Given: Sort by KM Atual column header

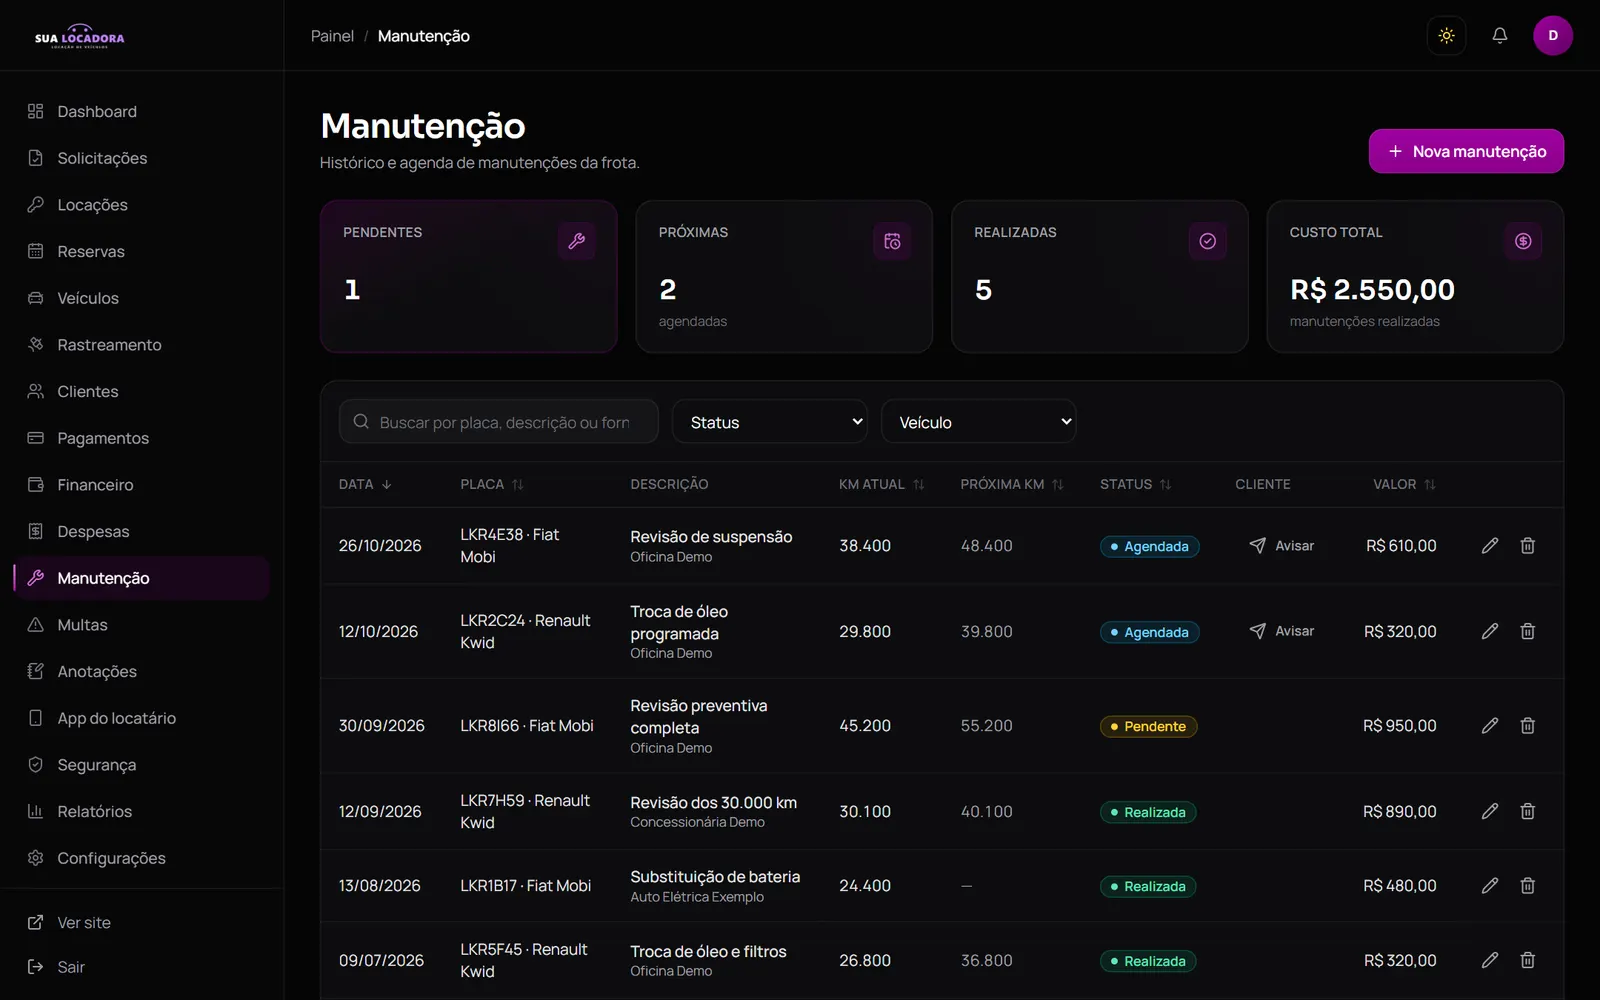Looking at the screenshot, I should tap(881, 484).
